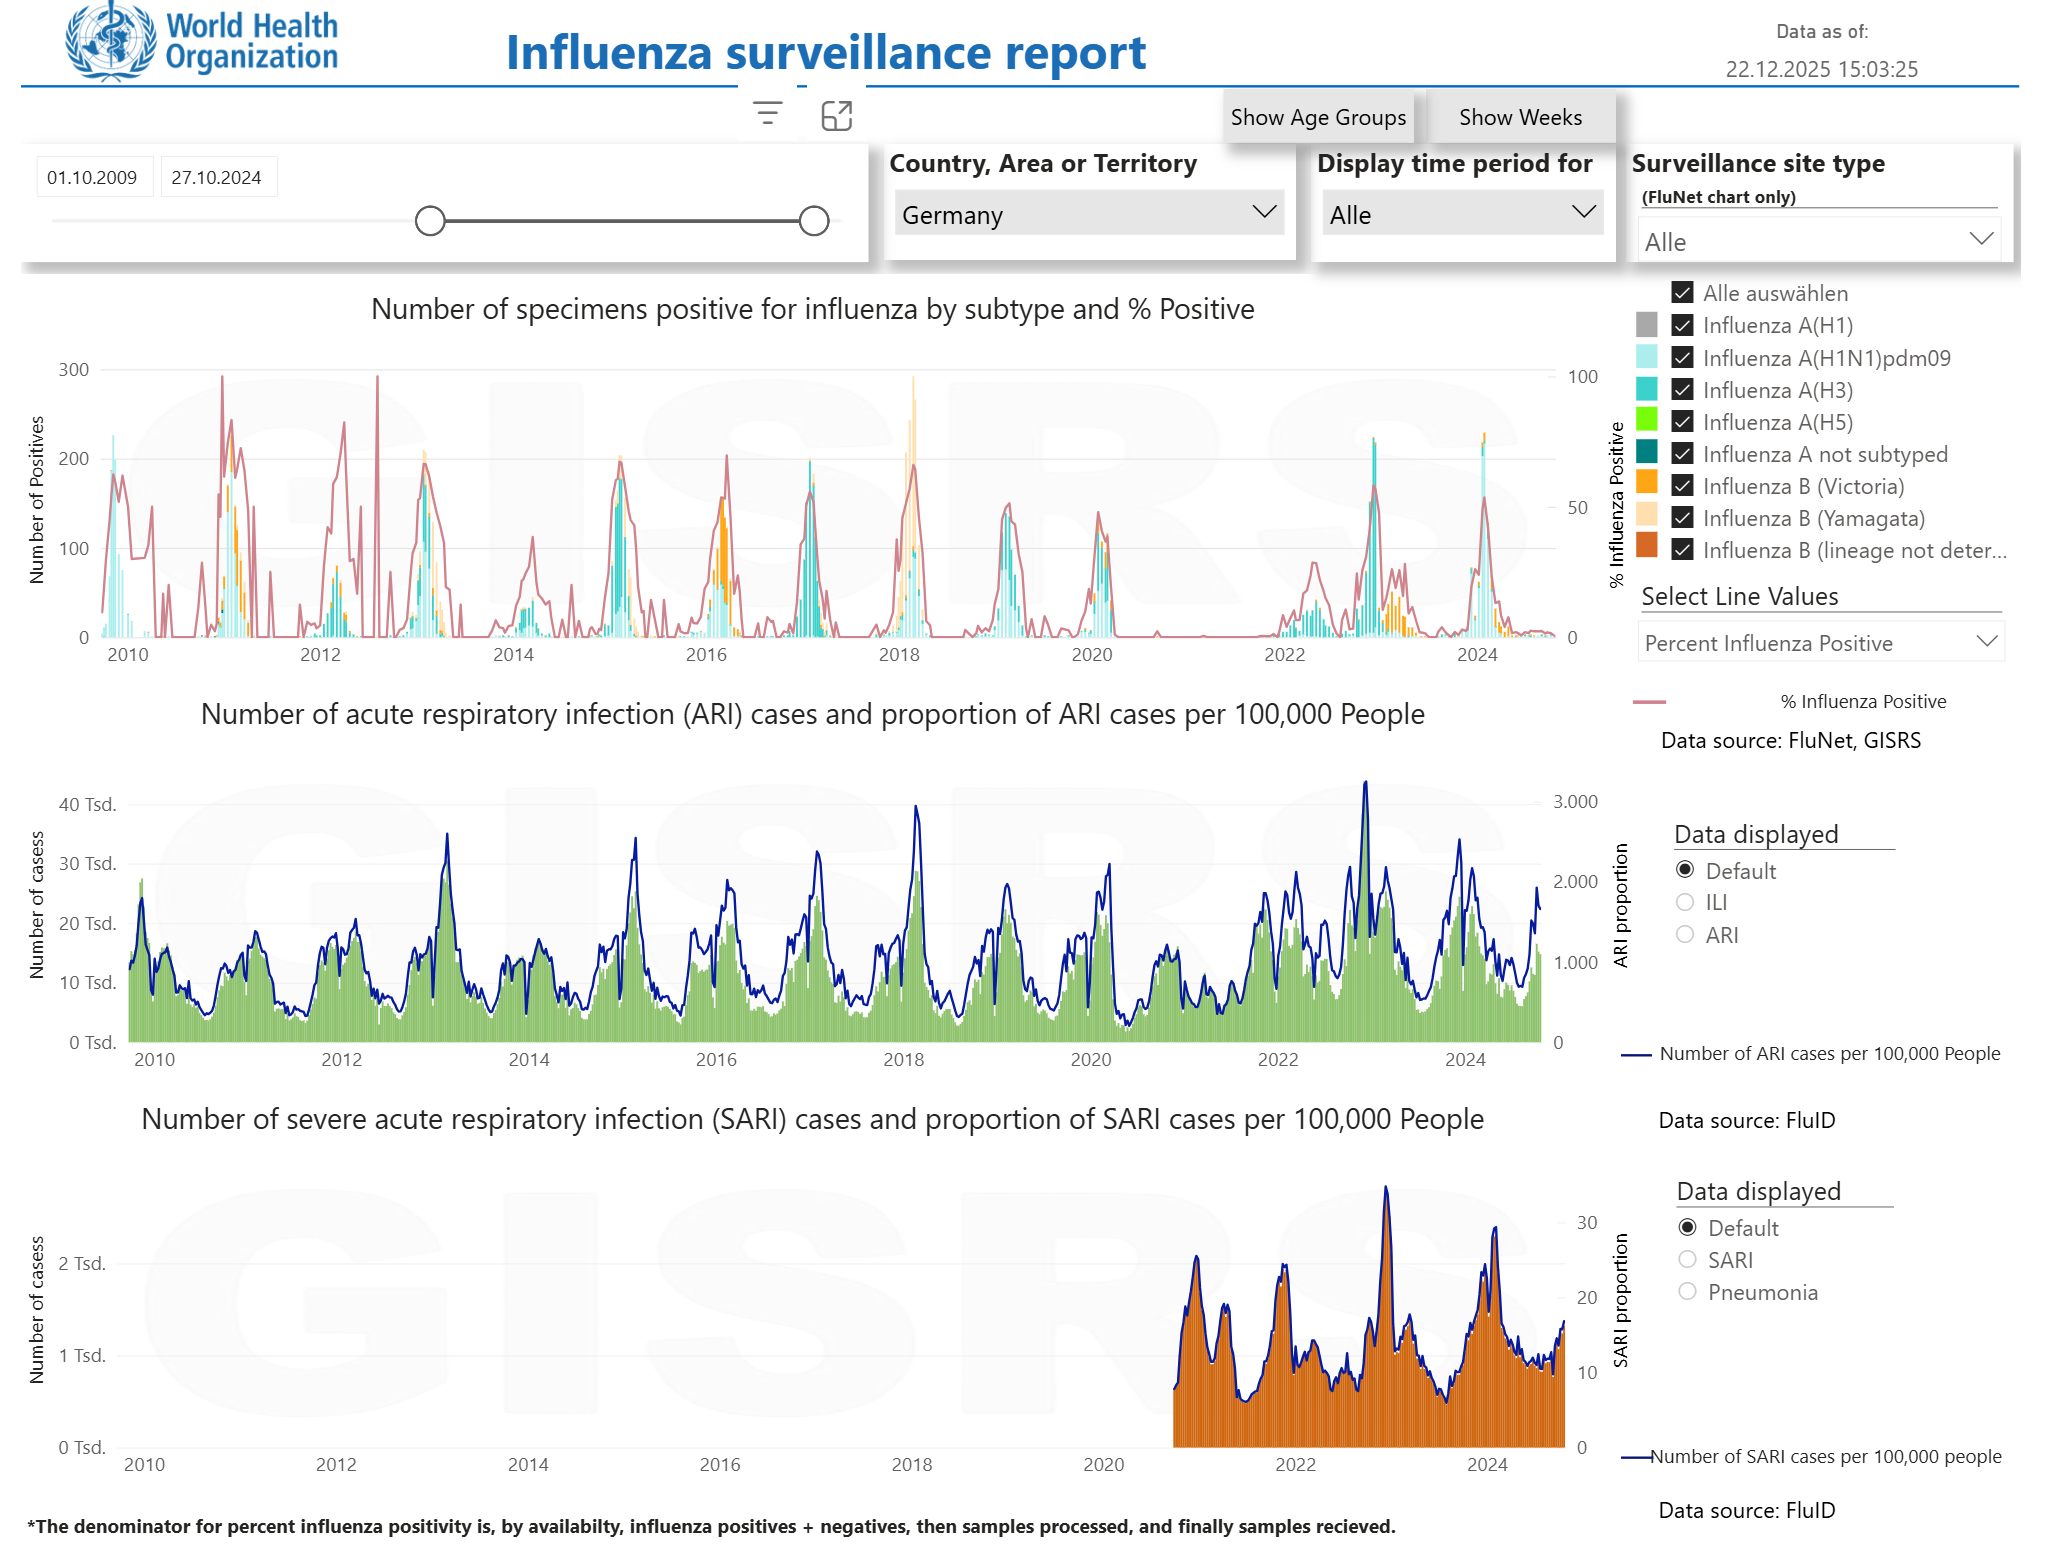Uncheck the Alle auswählen checkbox
Image resolution: width=2060 pixels, height=1556 pixels.
coord(1682,293)
